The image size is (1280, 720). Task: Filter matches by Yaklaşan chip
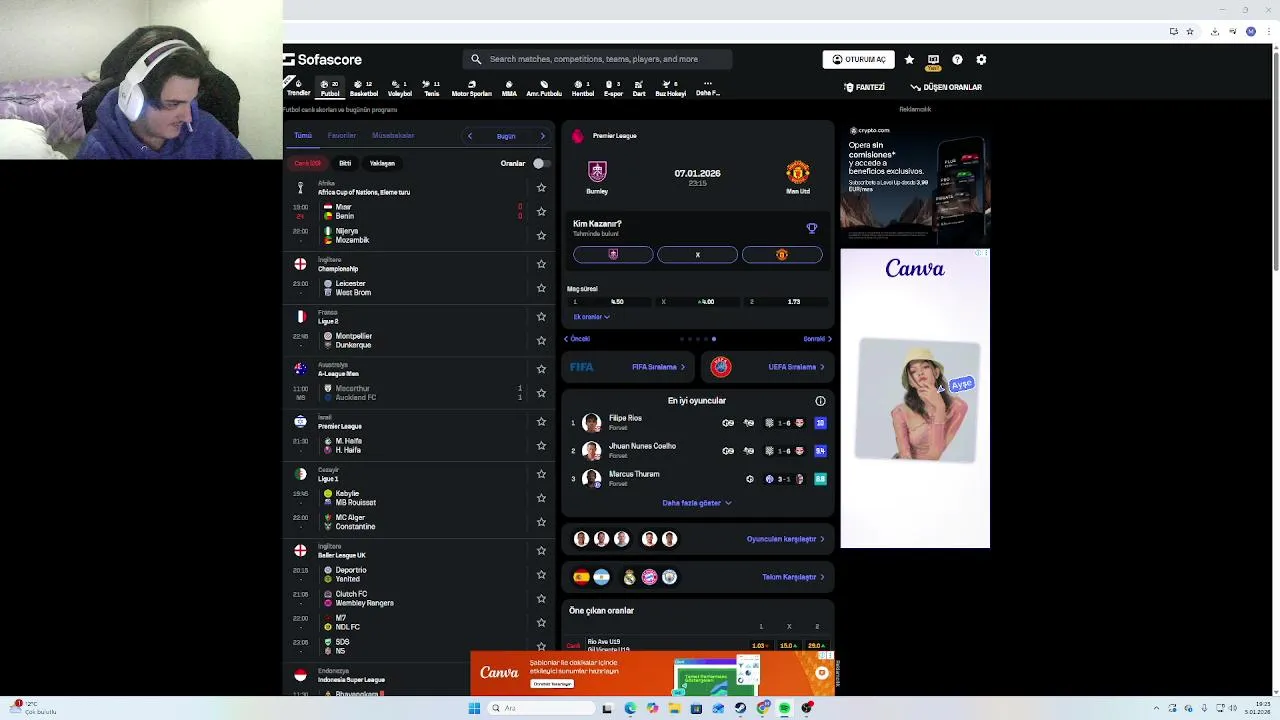tap(382, 163)
